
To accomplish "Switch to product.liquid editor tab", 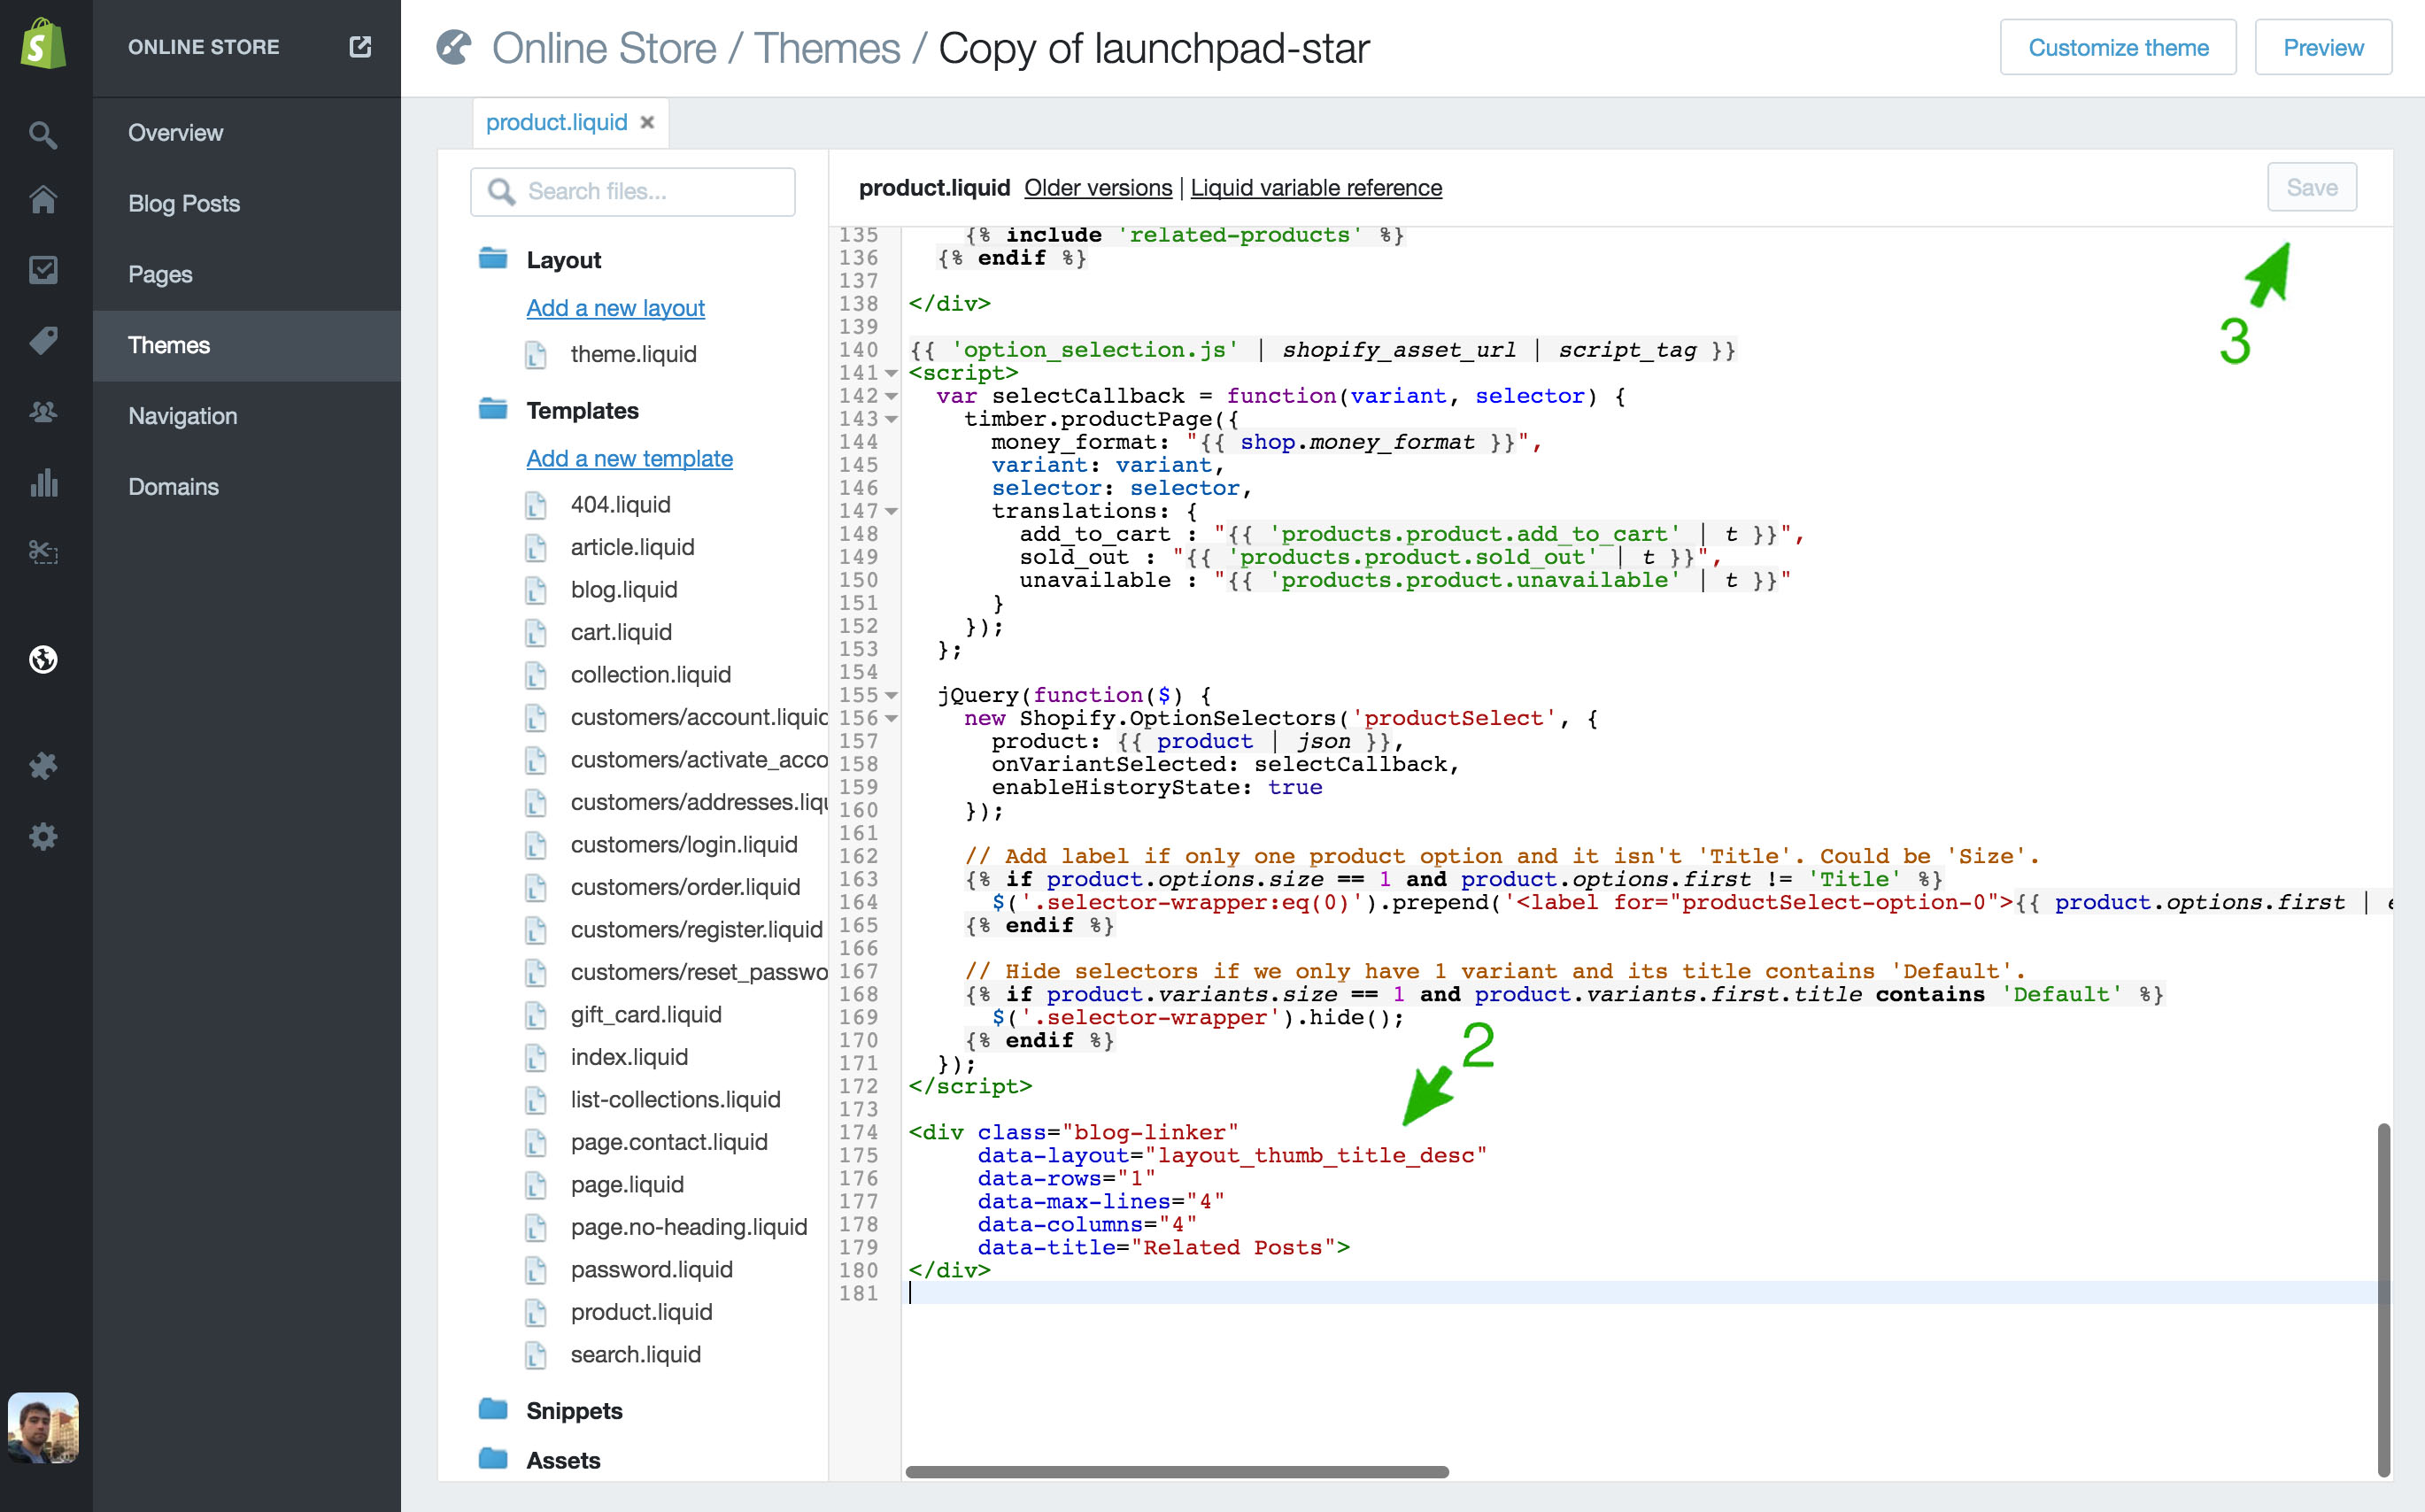I will 556,122.
